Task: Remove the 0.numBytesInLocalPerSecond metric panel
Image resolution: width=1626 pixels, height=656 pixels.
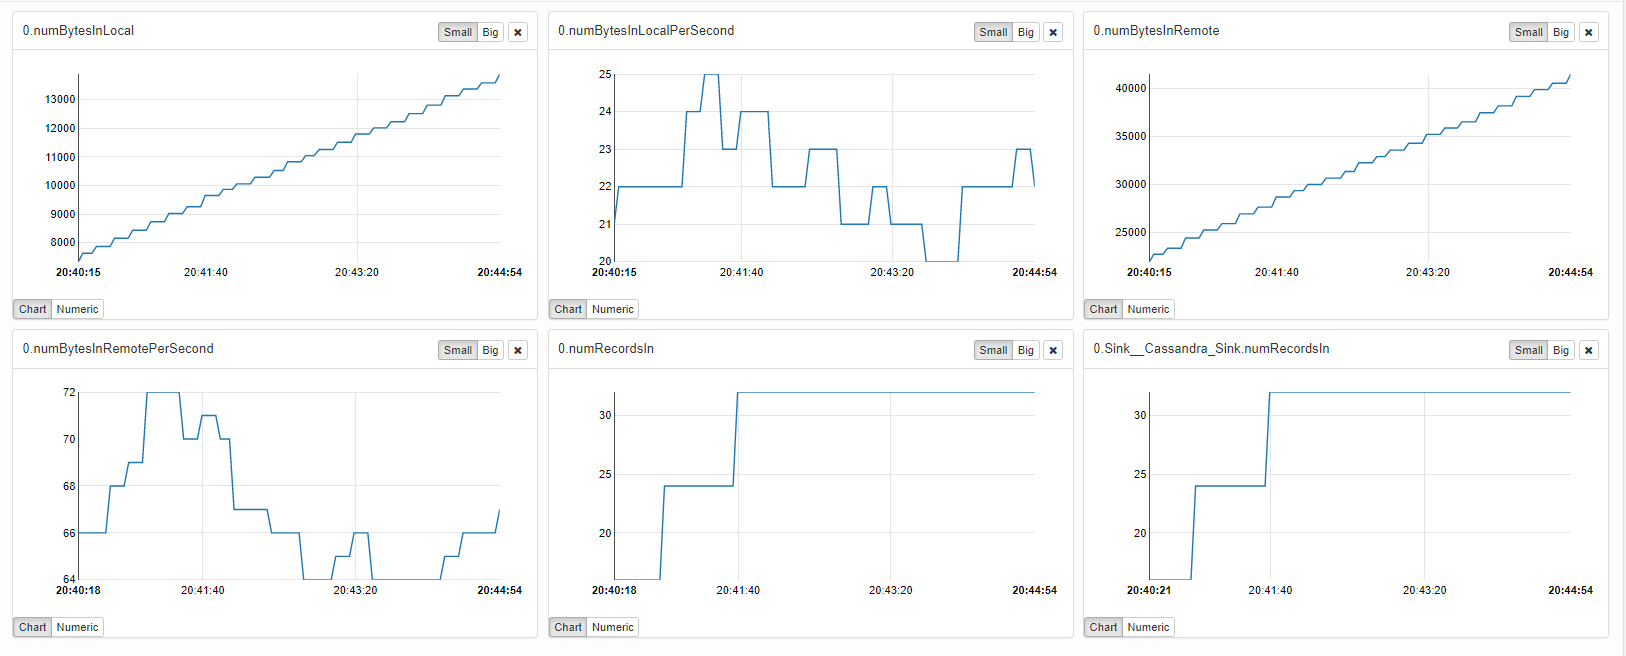Action: 1053,32
